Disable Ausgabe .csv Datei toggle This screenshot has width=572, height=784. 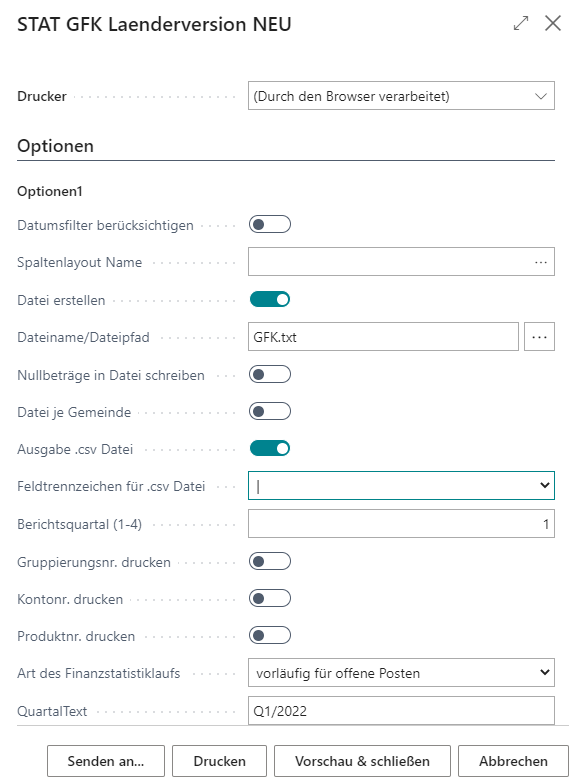click(270, 448)
